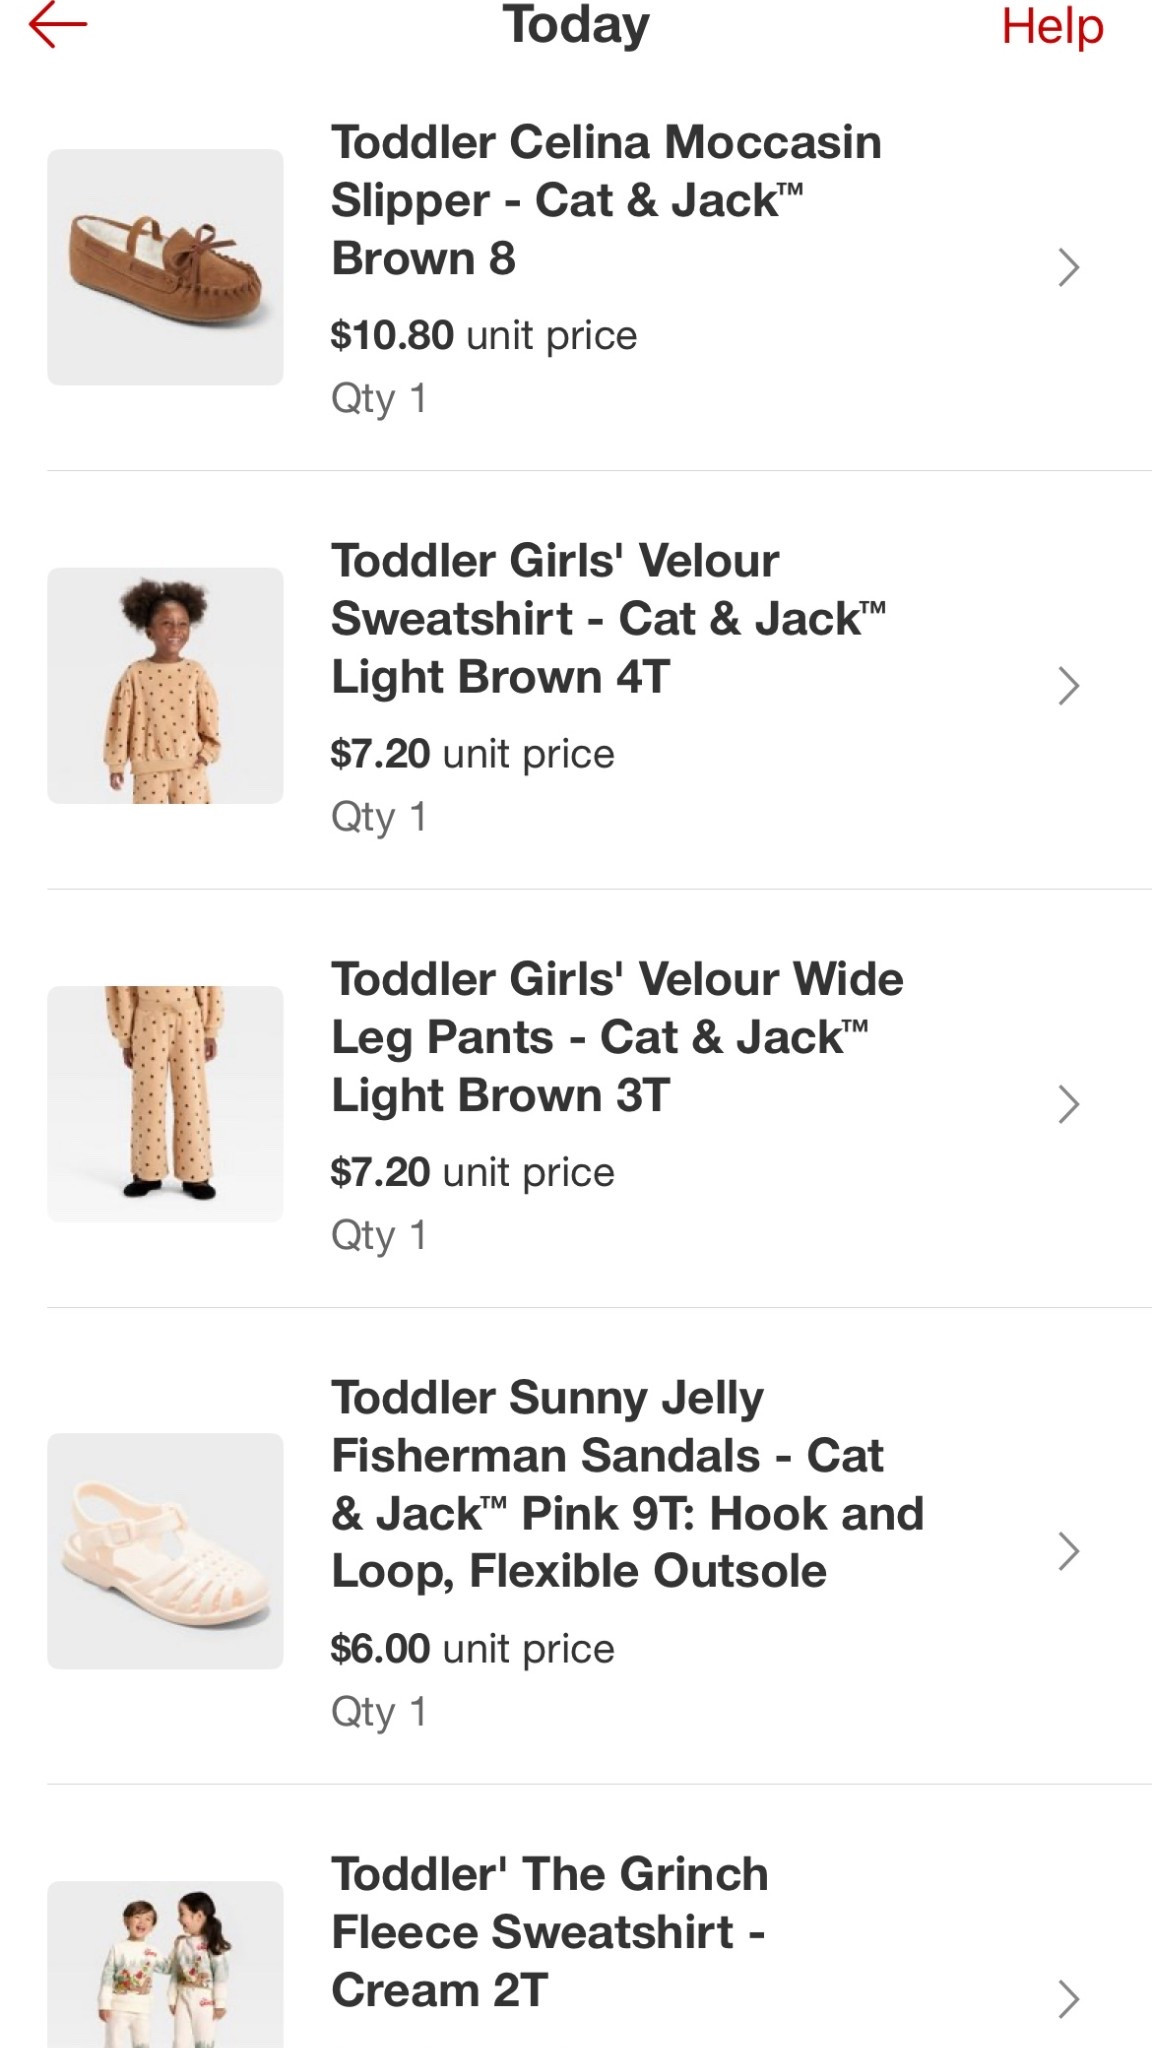Open Toddler Girls' Velour Wide Leg Pants title

(617, 1037)
